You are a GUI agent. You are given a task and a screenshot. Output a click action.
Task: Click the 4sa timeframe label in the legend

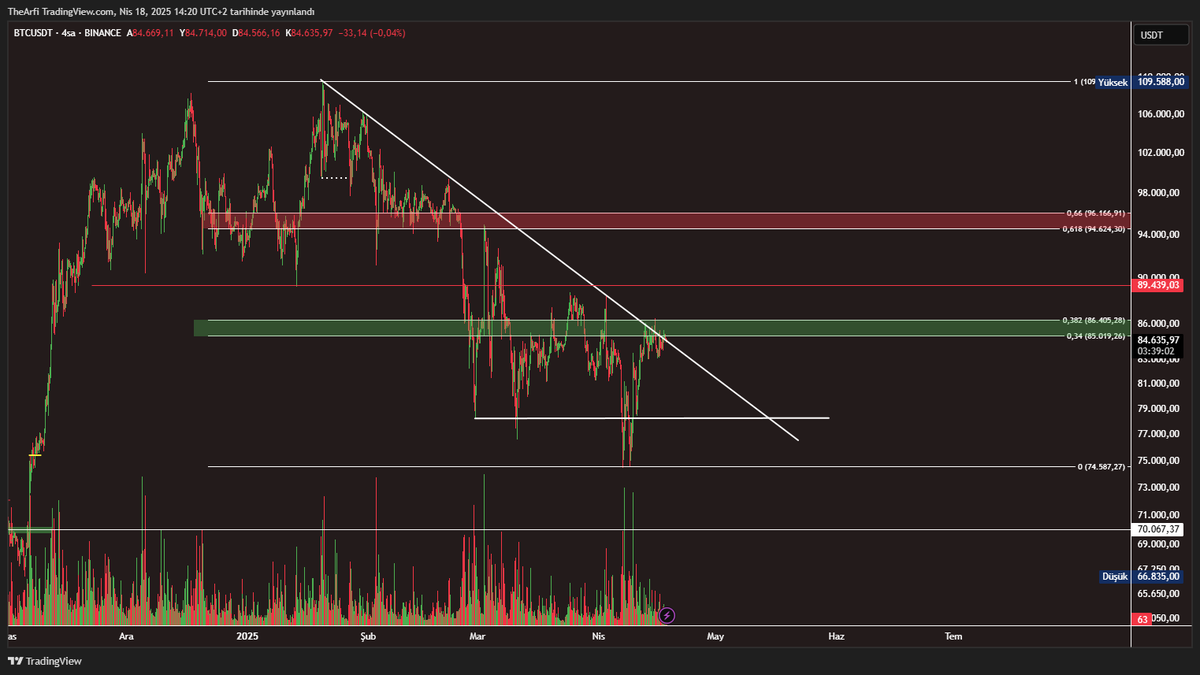click(x=69, y=33)
